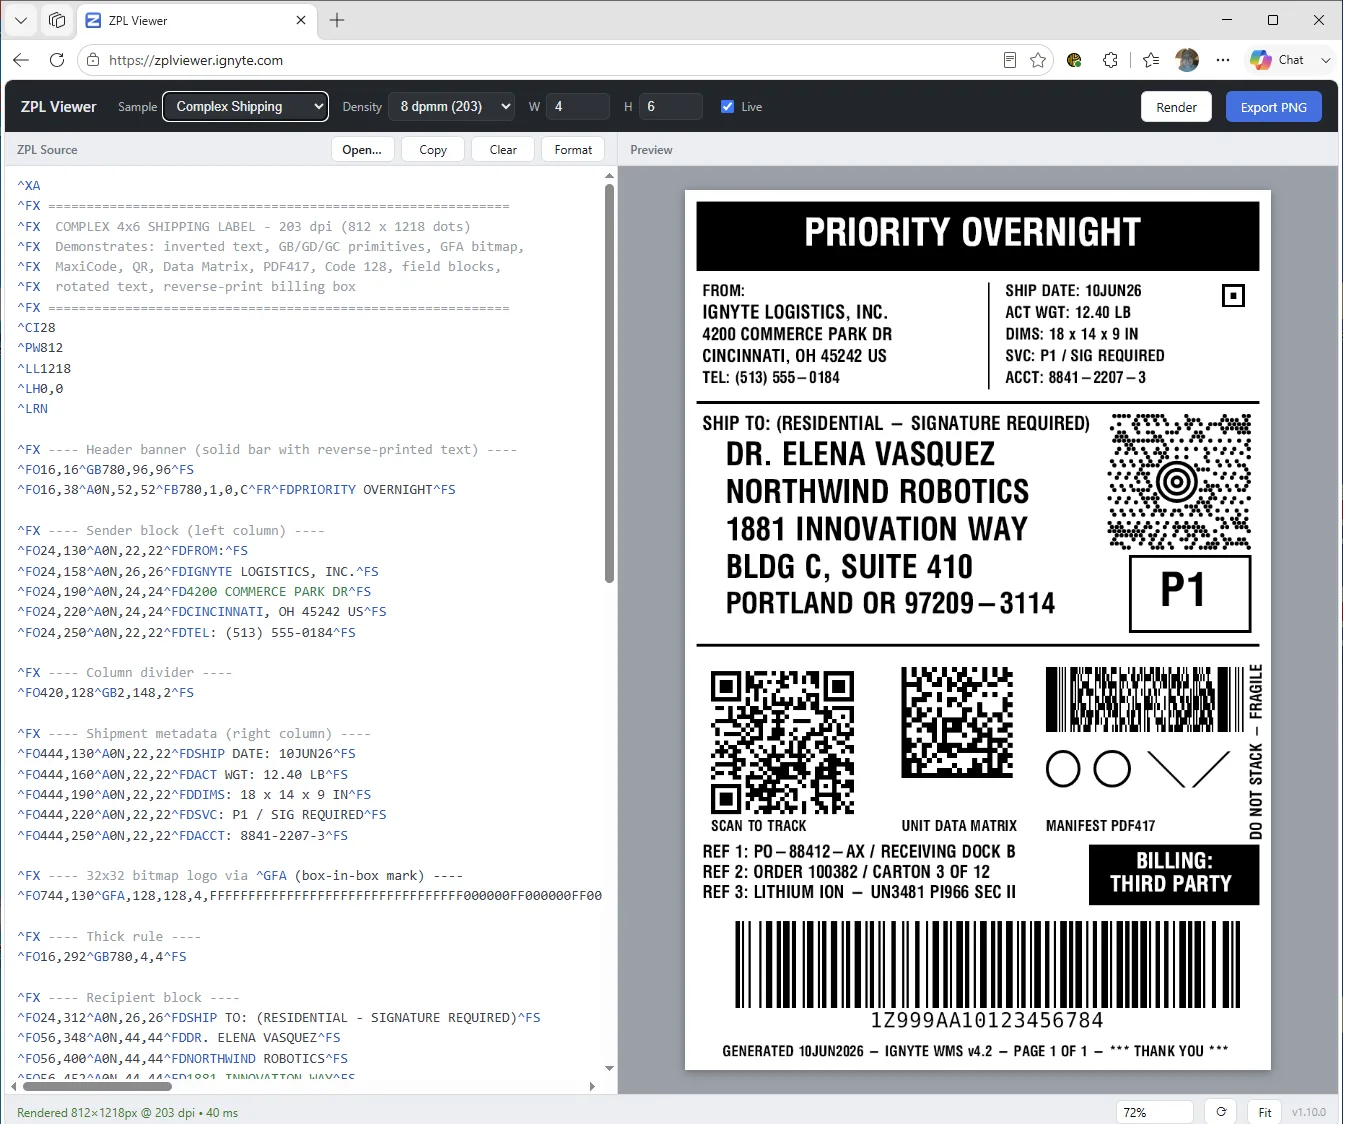The image size is (1345, 1124).
Task: Click the Recipient block comment line
Action: pos(128,997)
